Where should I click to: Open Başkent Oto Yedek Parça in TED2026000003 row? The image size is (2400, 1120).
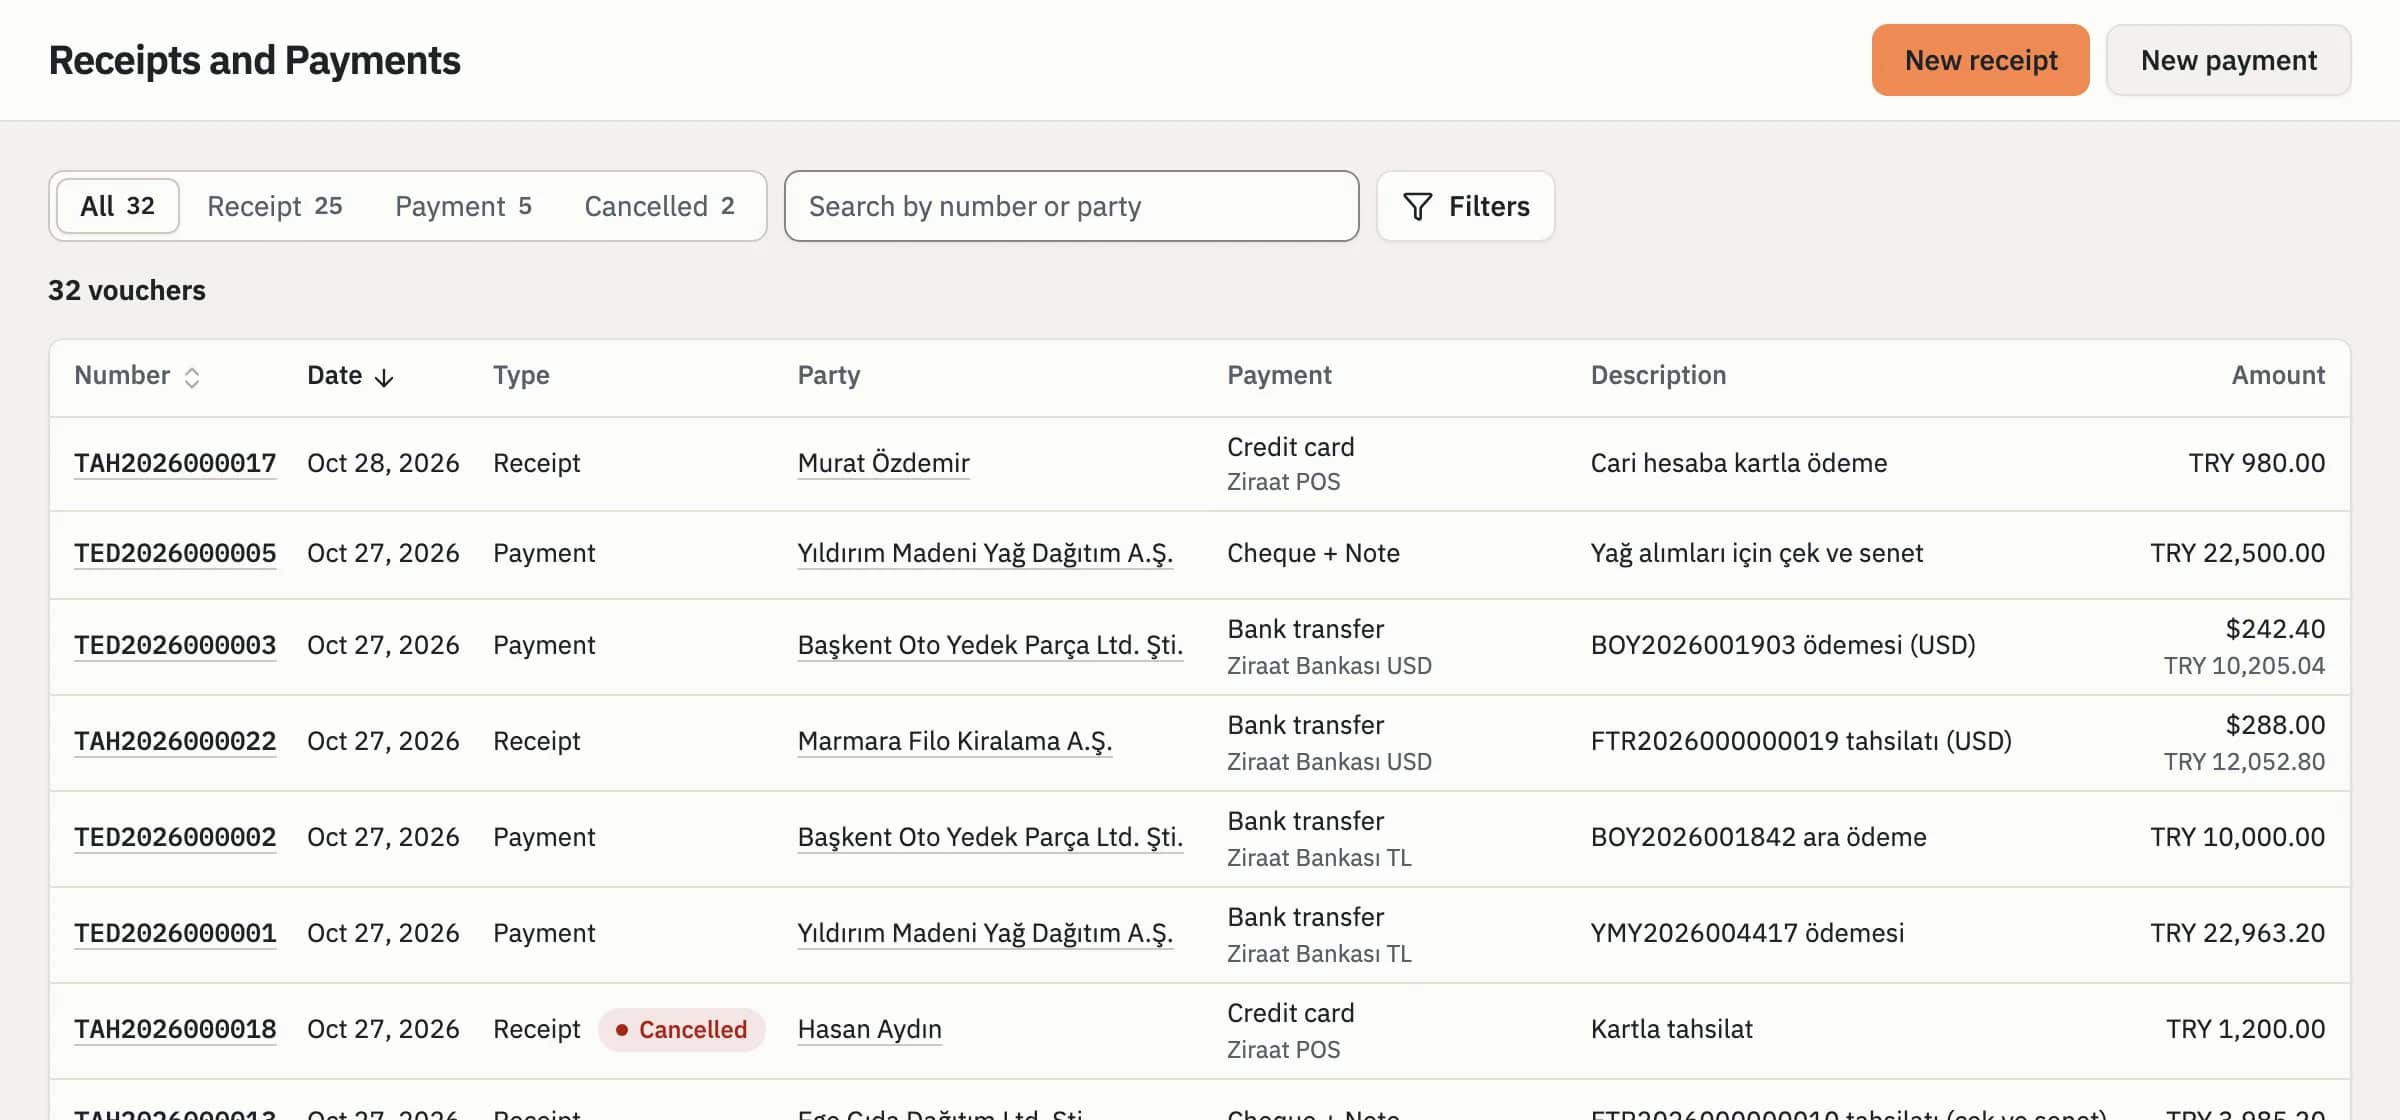[990, 645]
